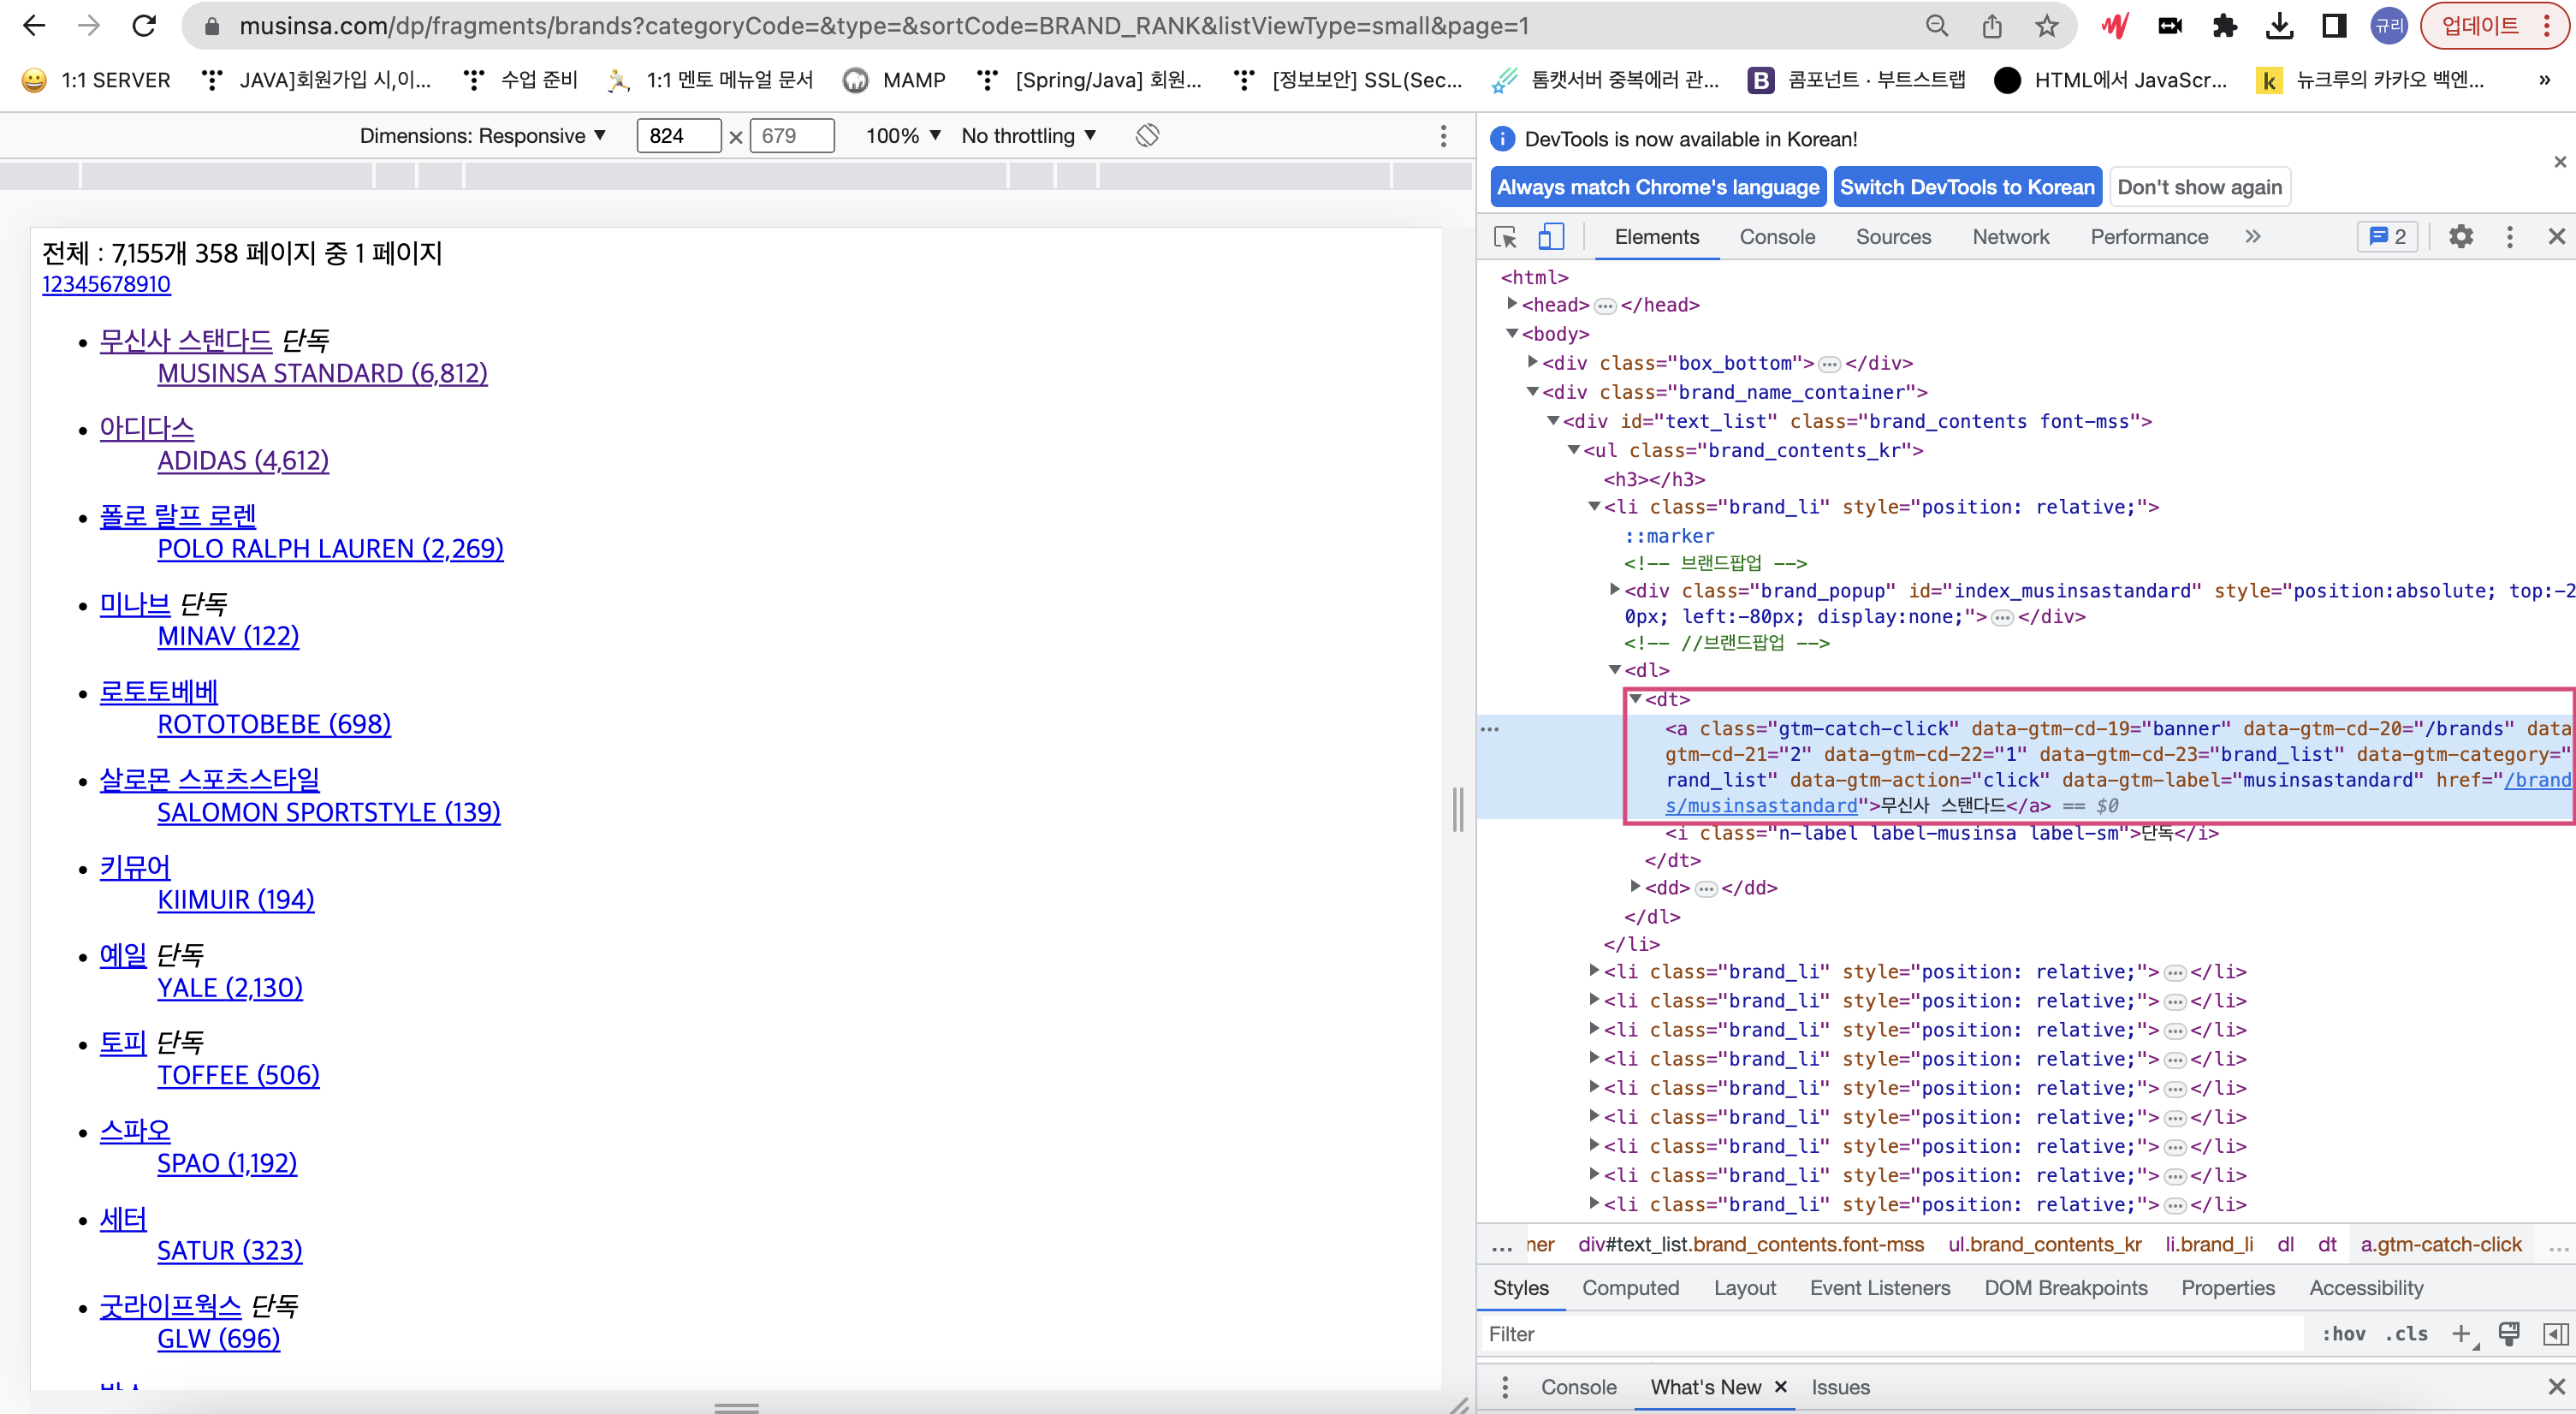The width and height of the screenshot is (2576, 1414).
Task: Click the pagination 12345678910 link
Action: [x=106, y=284]
